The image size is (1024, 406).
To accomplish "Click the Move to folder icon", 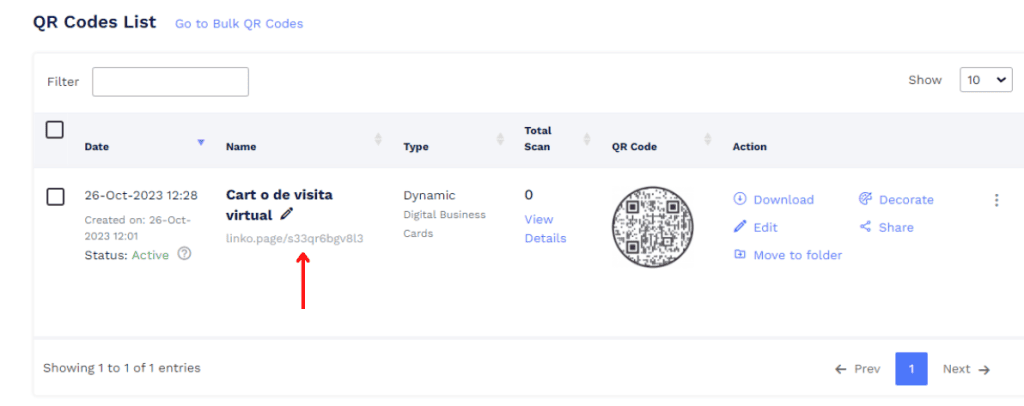I will click(x=740, y=255).
